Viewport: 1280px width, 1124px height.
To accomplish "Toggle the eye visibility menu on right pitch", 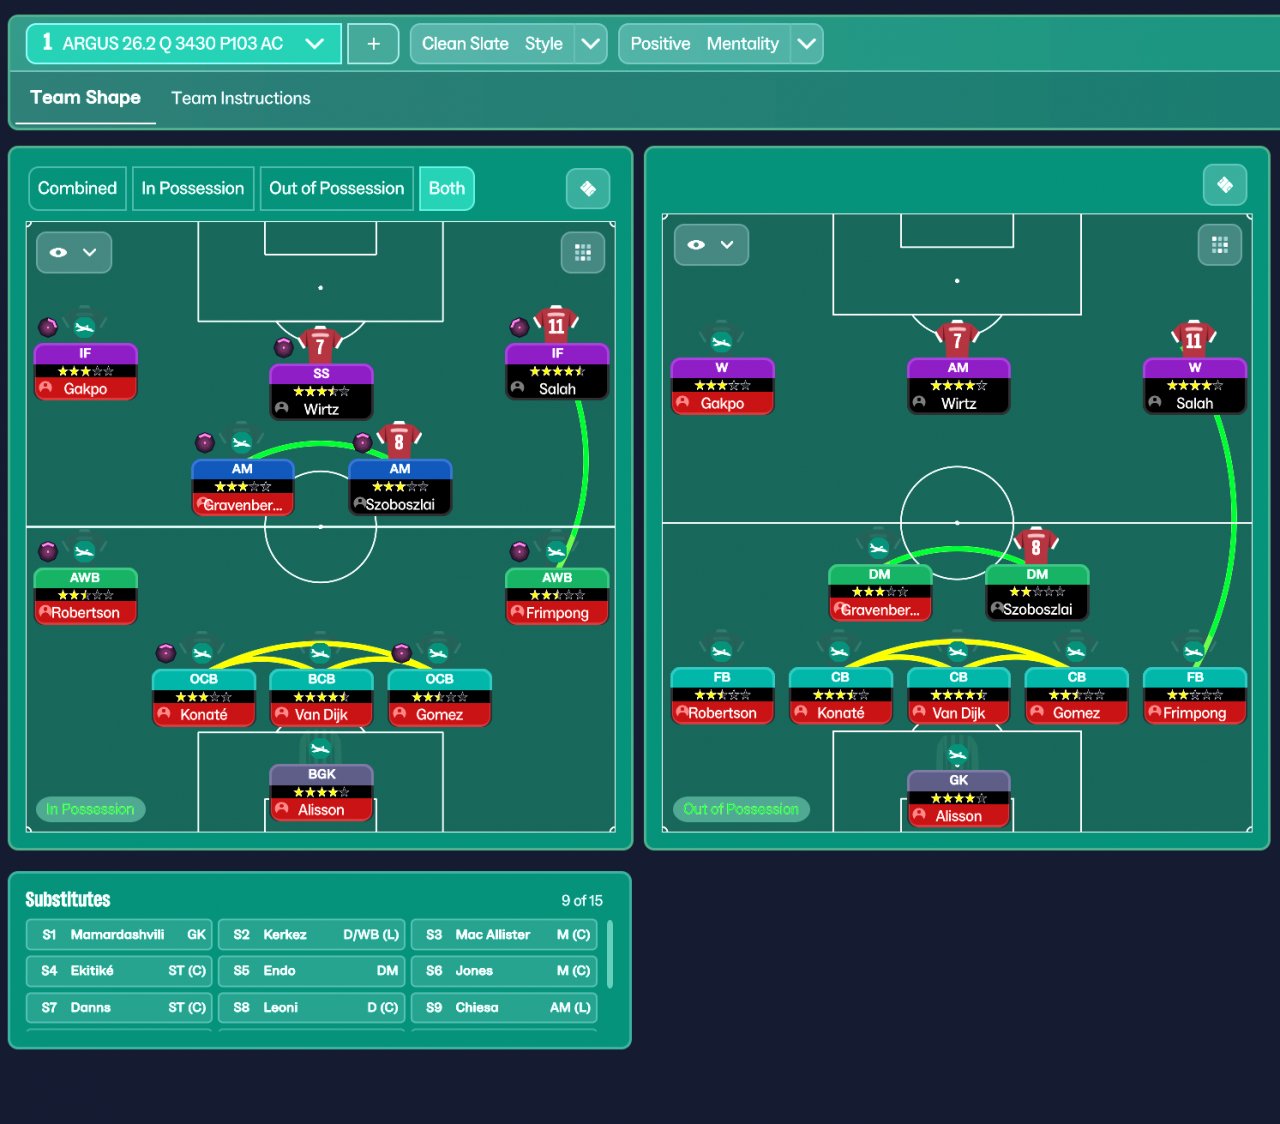I will click(712, 244).
